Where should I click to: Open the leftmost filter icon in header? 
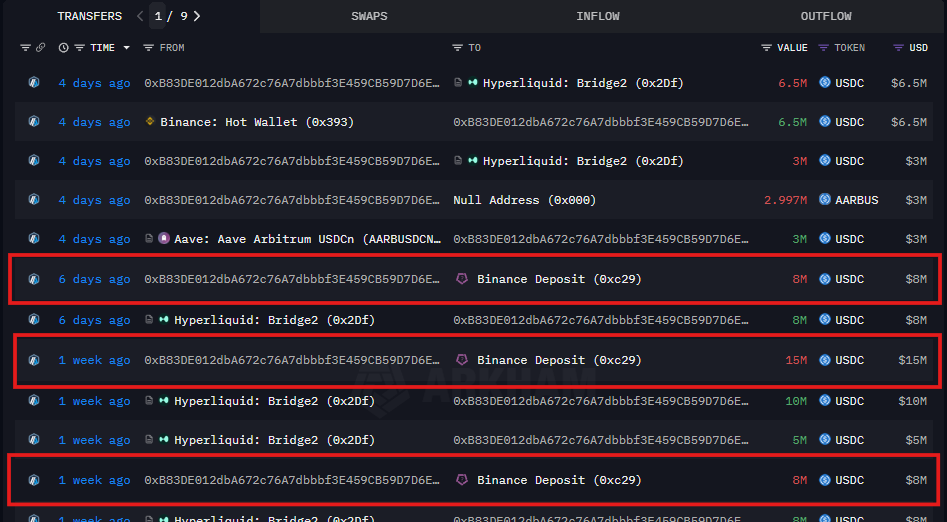coord(25,48)
